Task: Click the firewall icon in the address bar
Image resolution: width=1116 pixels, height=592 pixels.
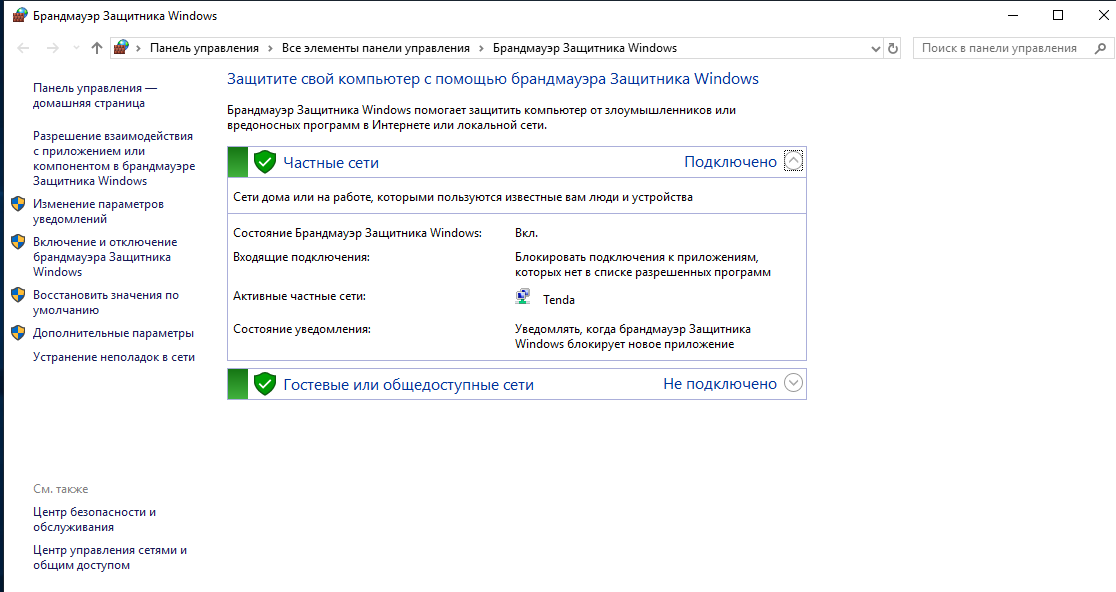Action: pos(122,48)
